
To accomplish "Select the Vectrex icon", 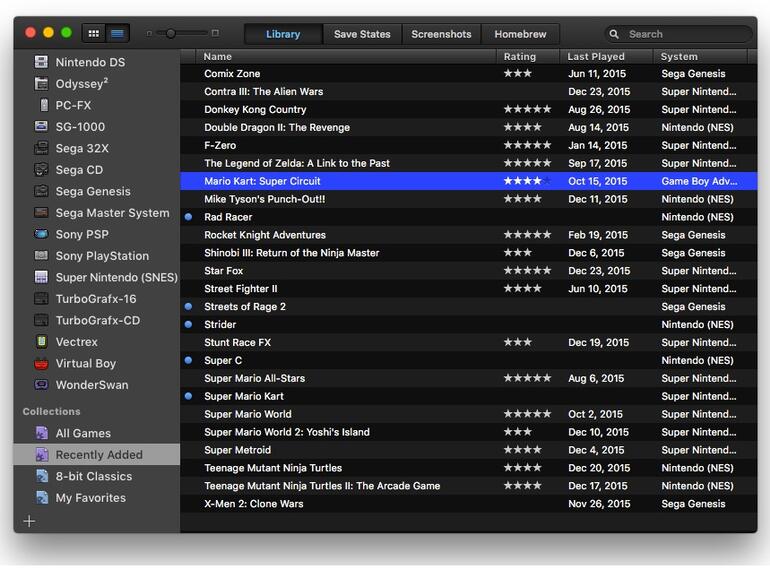I will pos(42,341).
